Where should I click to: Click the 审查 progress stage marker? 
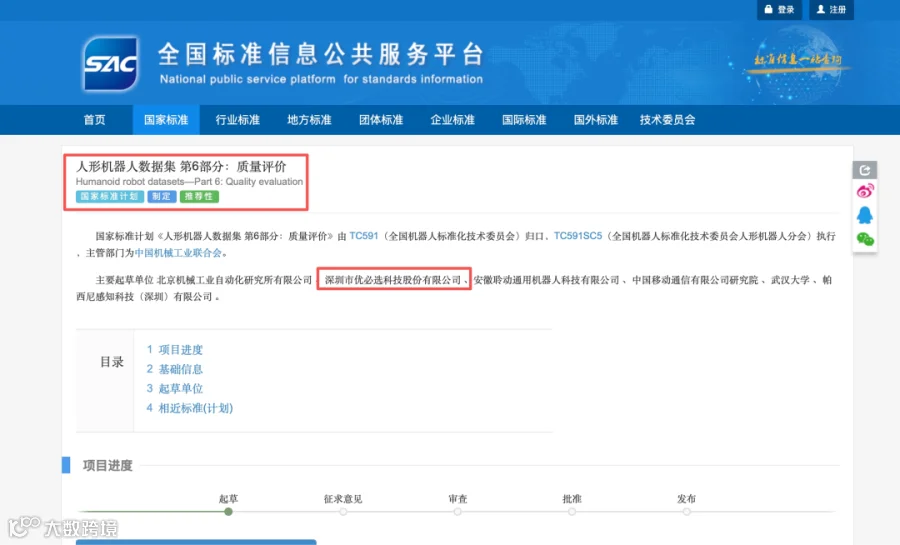point(457,511)
